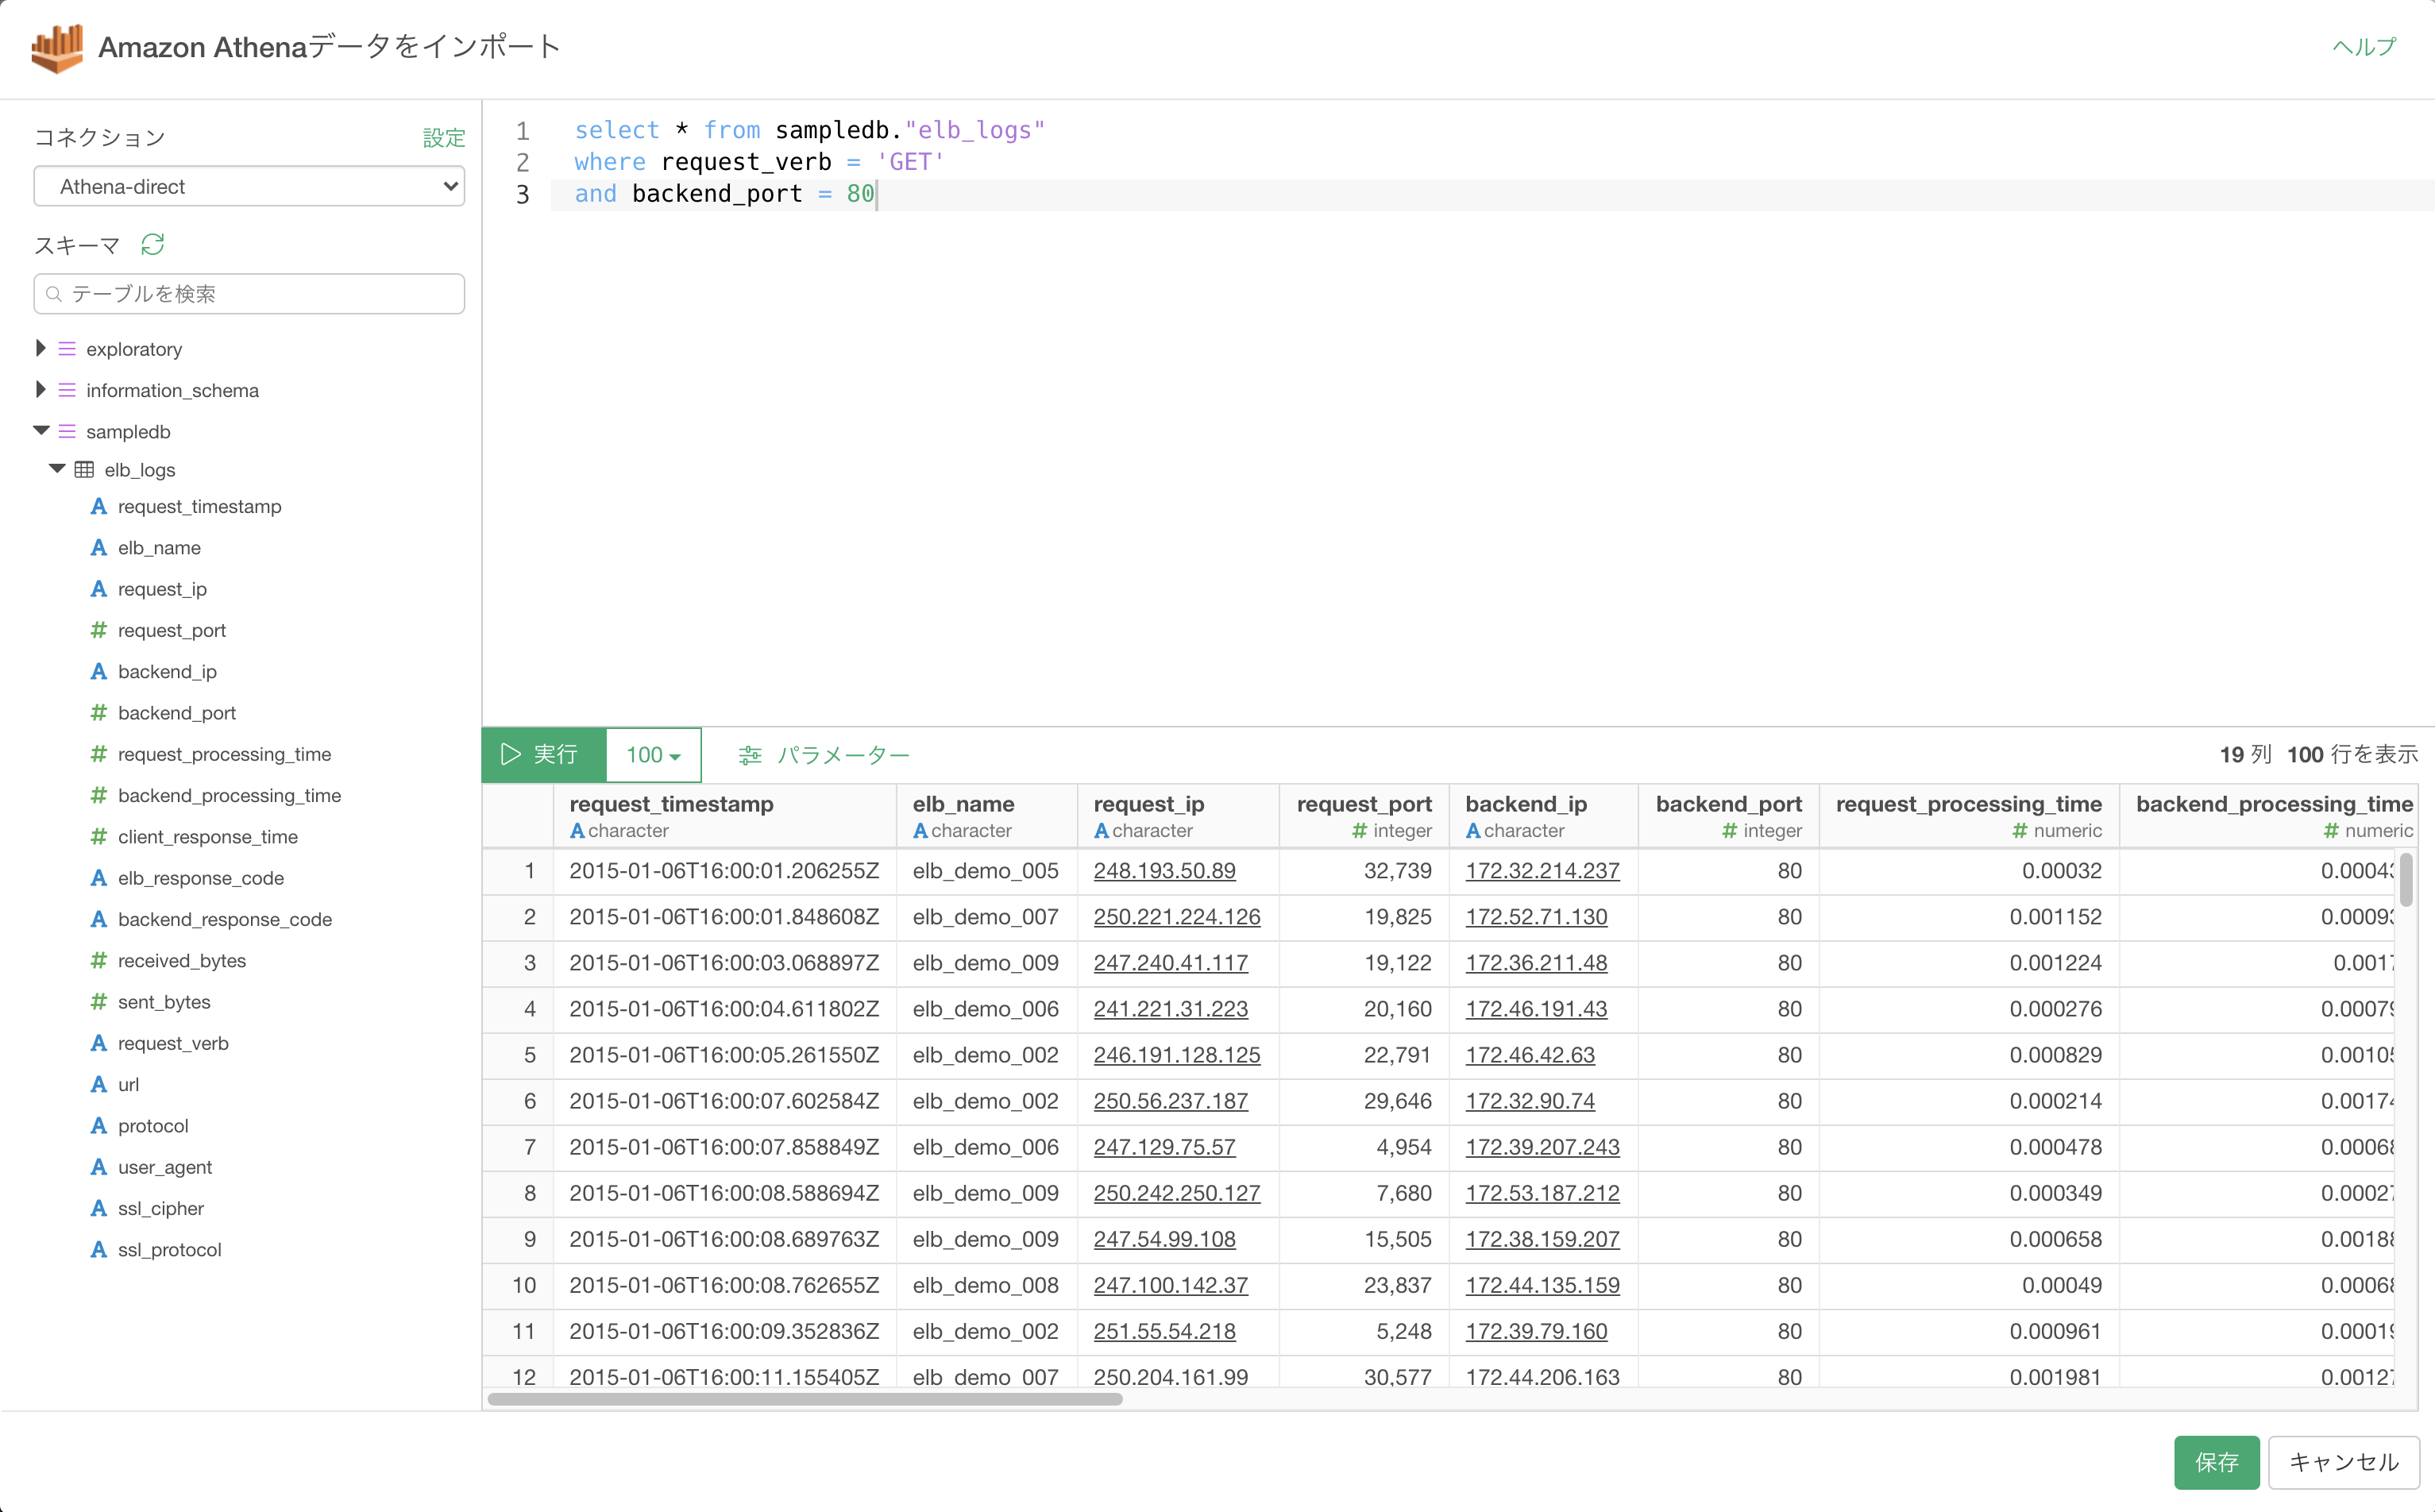
Task: Open the パラメーター settings
Action: 824,755
